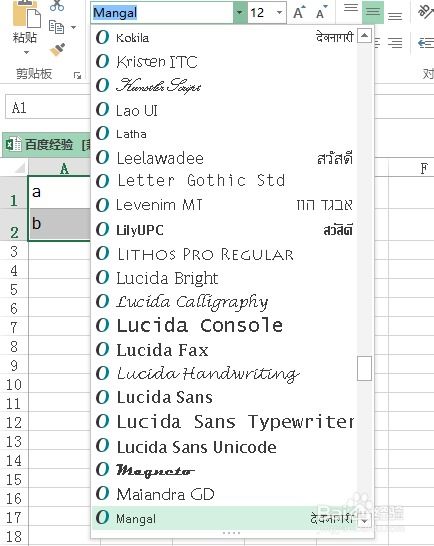Image resolution: width=434 pixels, height=546 pixels.
Task: Choose Lao UI font
Action: pyautogui.click(x=224, y=110)
